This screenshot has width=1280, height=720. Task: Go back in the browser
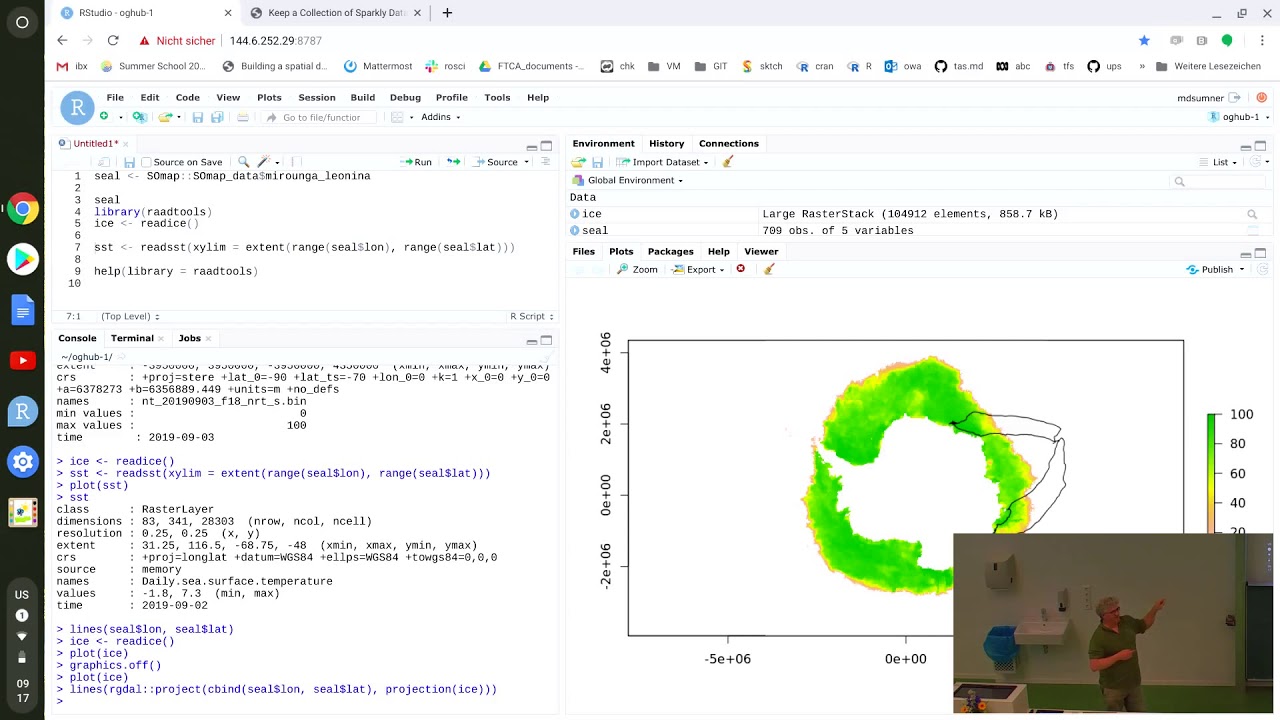tap(62, 40)
